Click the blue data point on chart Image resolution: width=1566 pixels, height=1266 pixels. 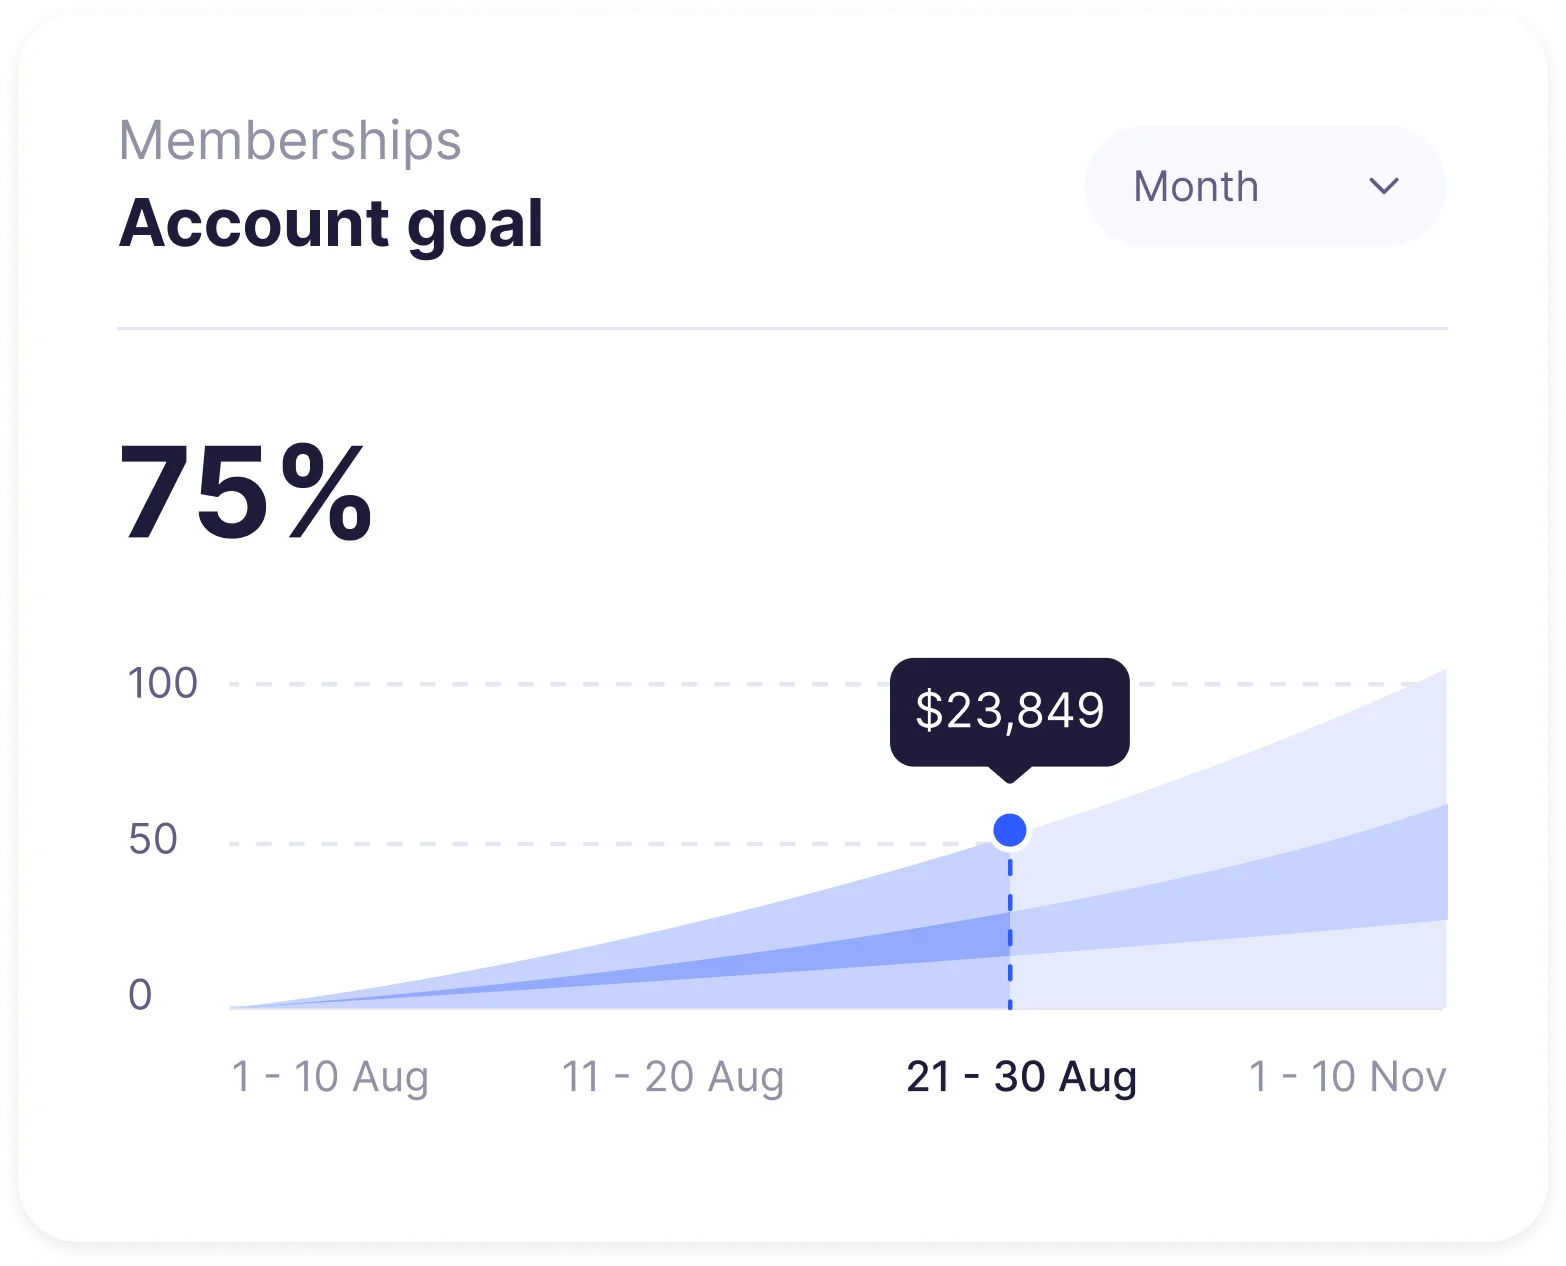pos(1010,830)
